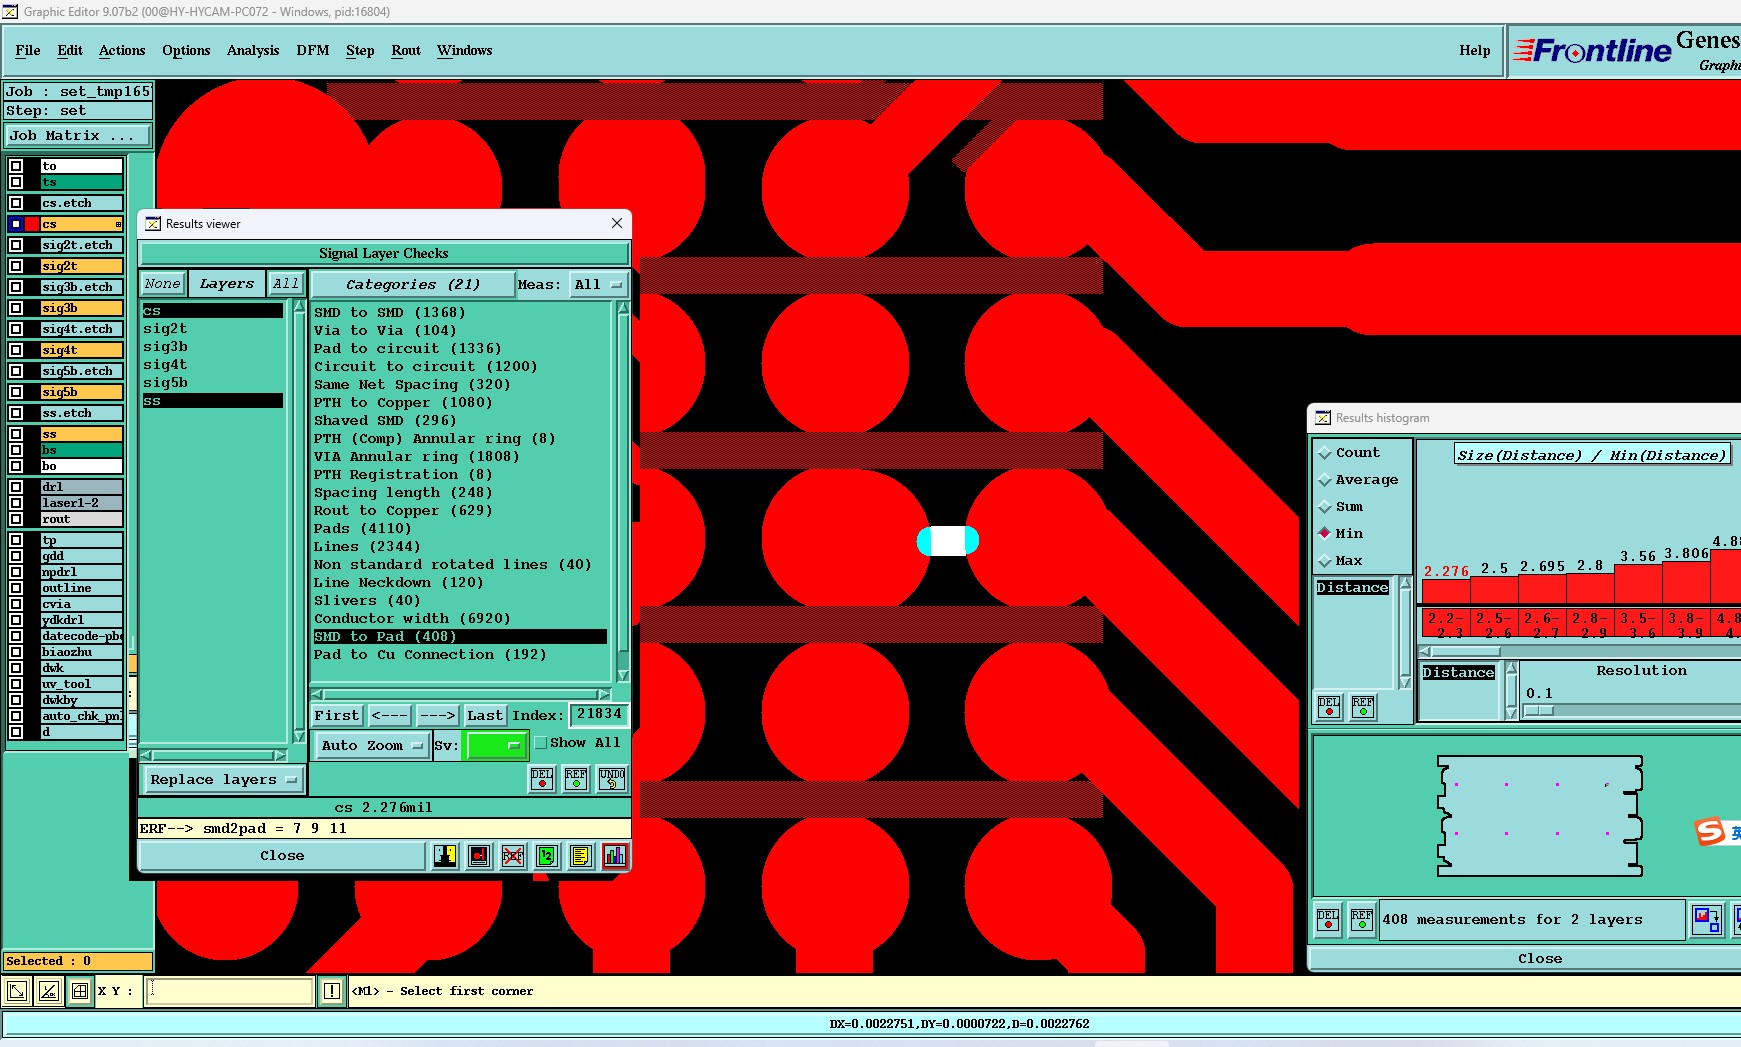1741x1047 pixels.
Task: Click UNDO icon in Results viewer
Action: click(612, 779)
